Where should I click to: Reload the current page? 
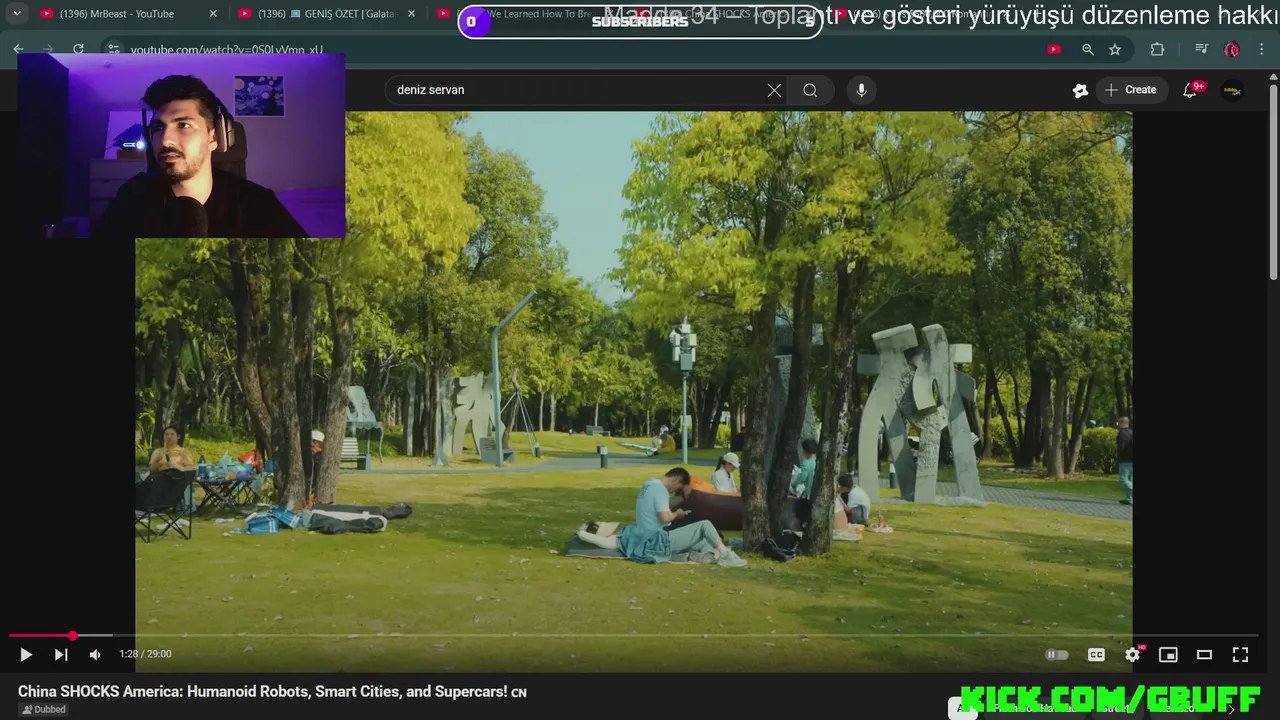[78, 49]
